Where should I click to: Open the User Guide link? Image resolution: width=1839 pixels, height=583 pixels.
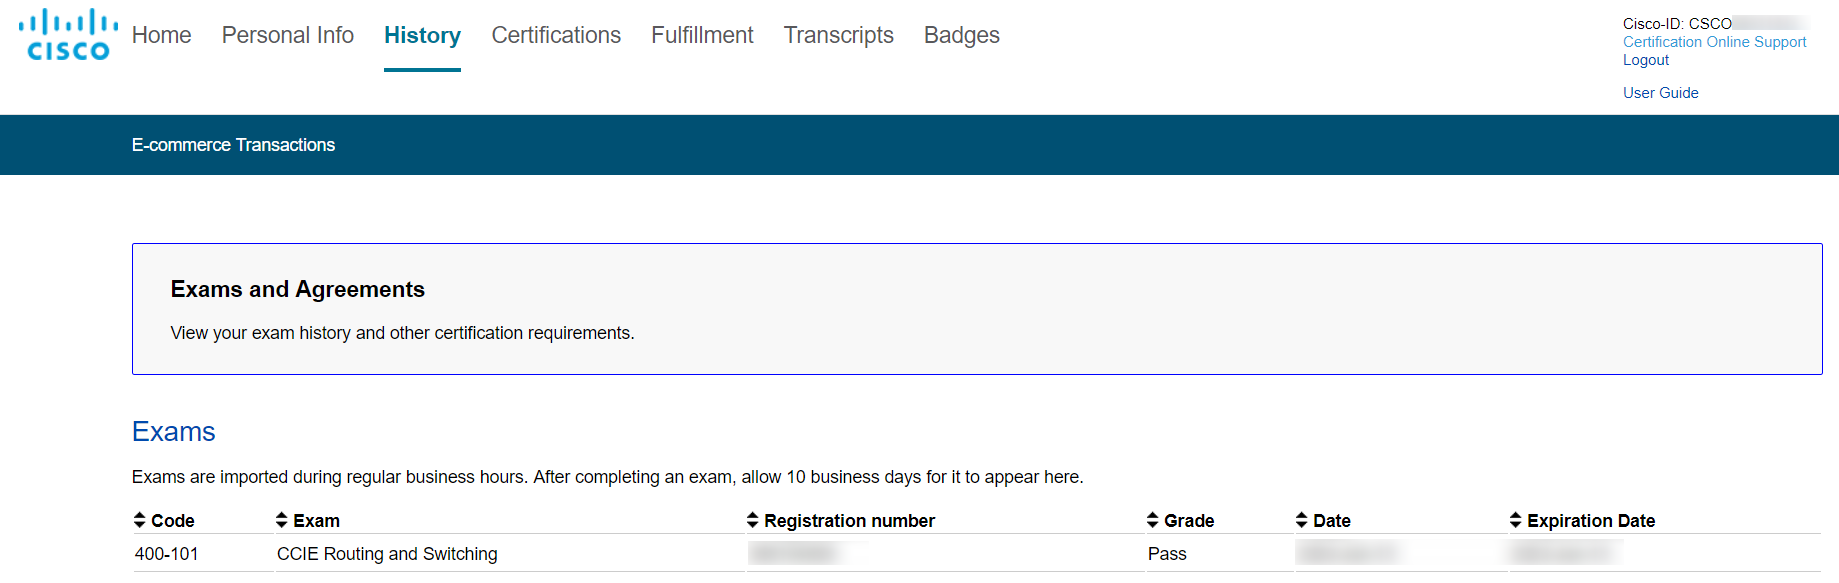pyautogui.click(x=1660, y=93)
